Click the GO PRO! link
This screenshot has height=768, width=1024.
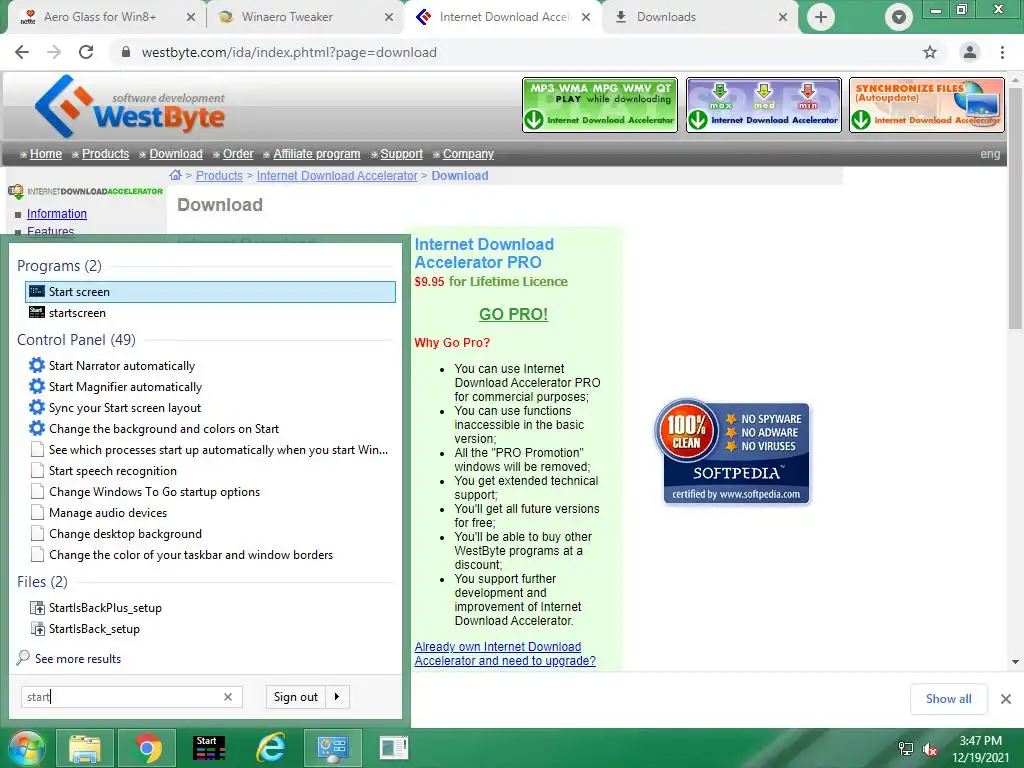513,314
